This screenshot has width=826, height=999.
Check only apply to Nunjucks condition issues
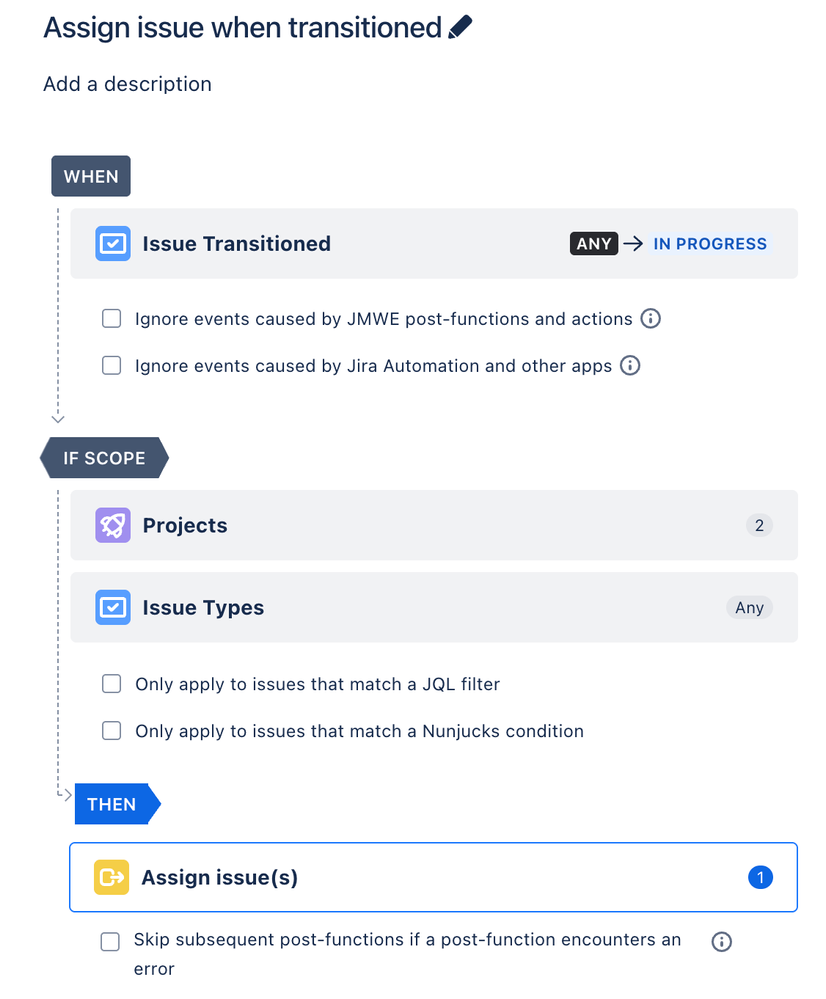pos(112,730)
